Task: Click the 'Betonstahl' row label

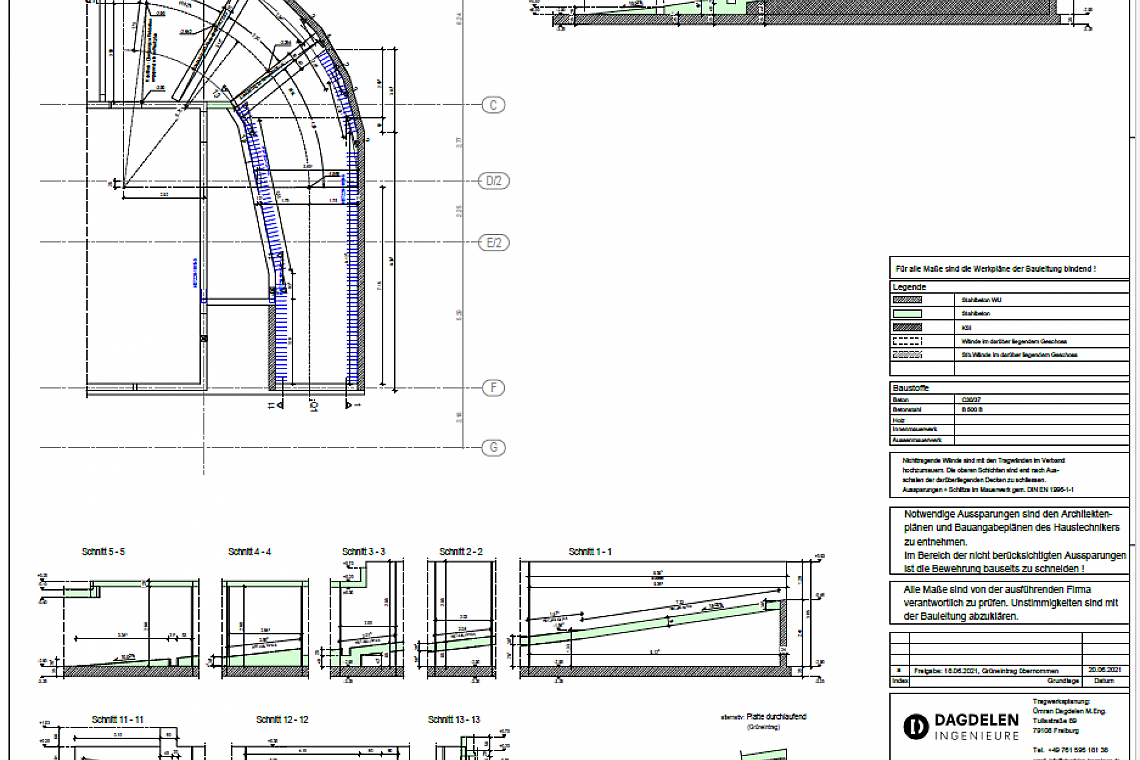Action: pyautogui.click(x=907, y=409)
